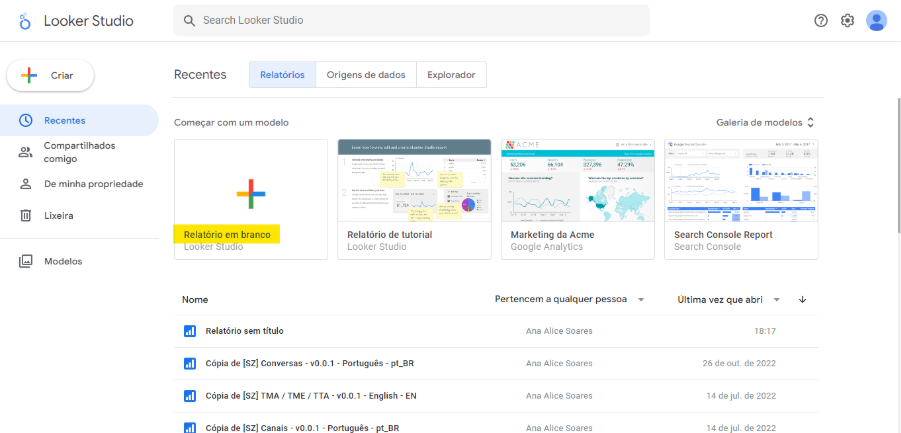Click the Começar com um modelo heading

pyautogui.click(x=232, y=123)
